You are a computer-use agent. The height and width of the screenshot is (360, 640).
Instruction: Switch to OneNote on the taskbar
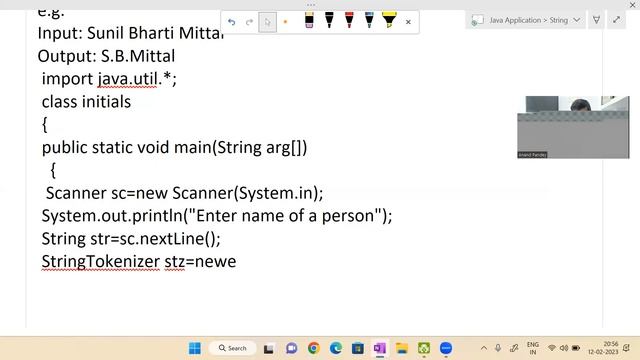point(380,349)
